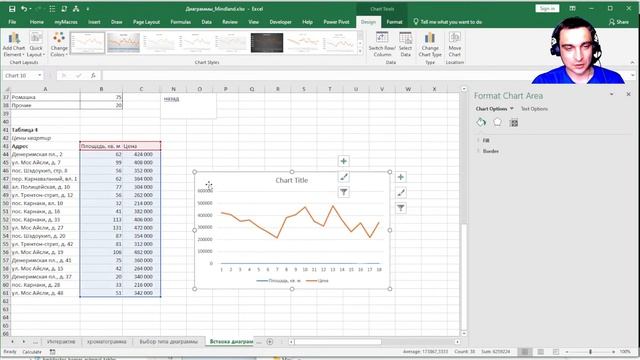Click Change Chart Type button

[430, 44]
